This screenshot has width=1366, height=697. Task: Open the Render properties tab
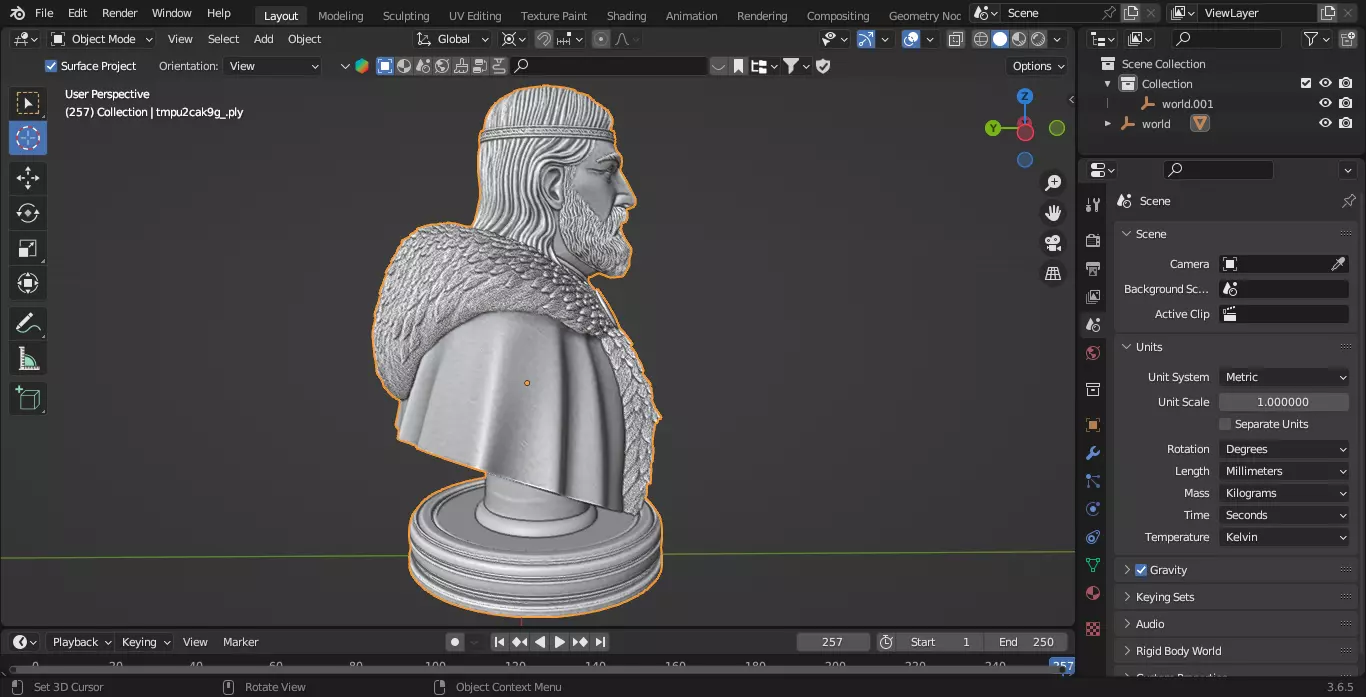tap(1093, 241)
